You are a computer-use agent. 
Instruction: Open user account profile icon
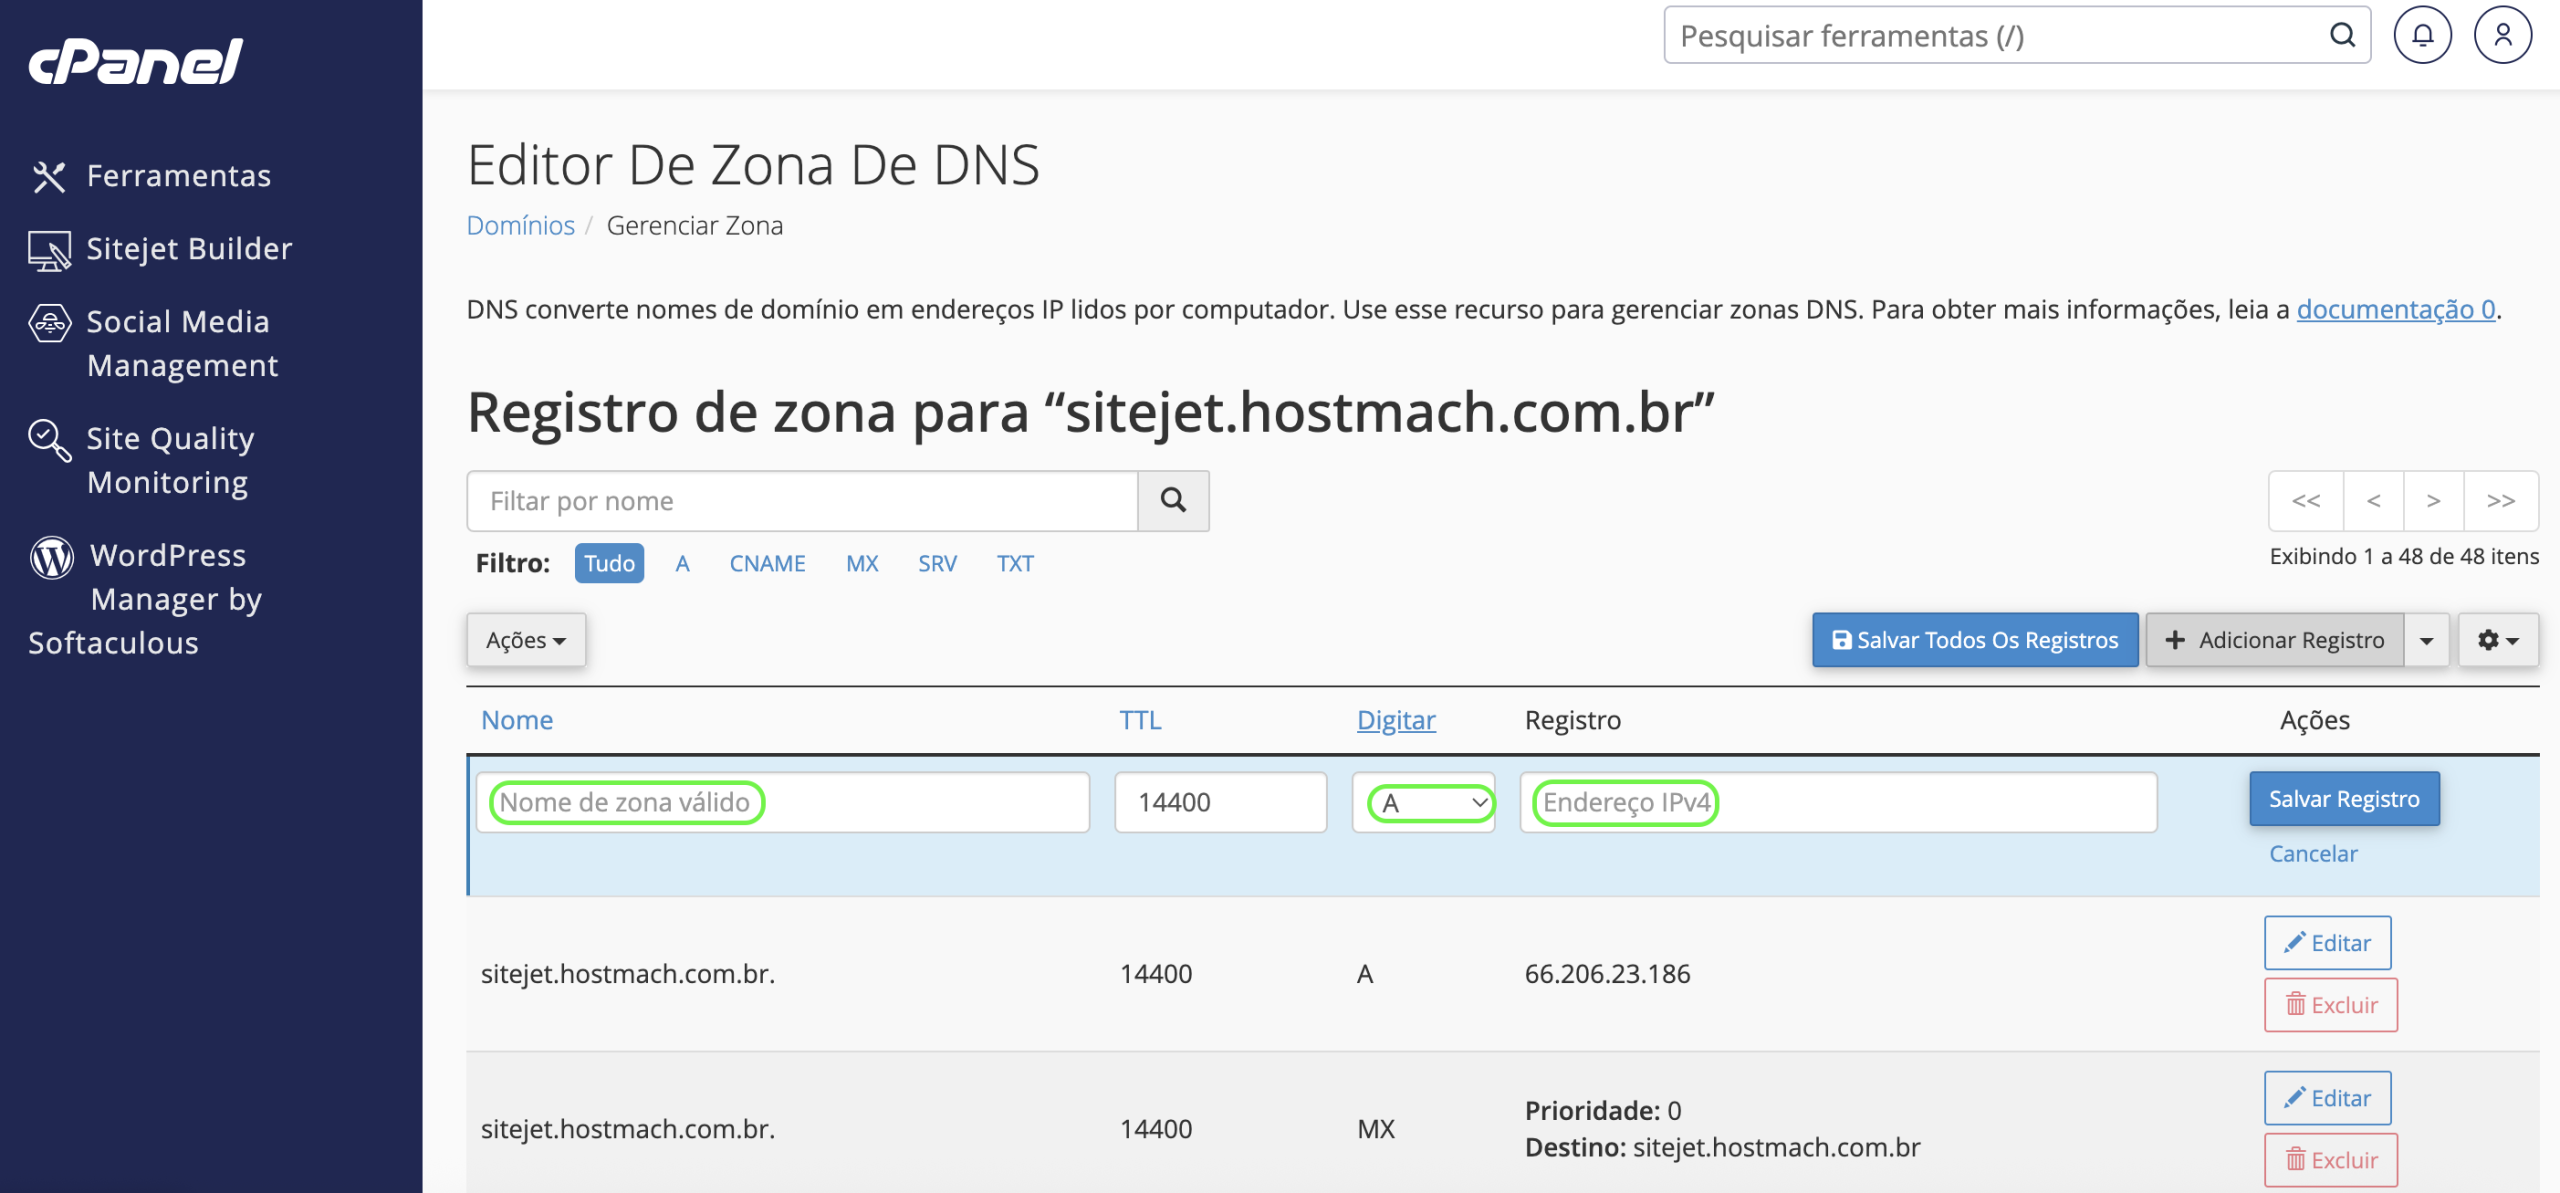coord(2503,36)
